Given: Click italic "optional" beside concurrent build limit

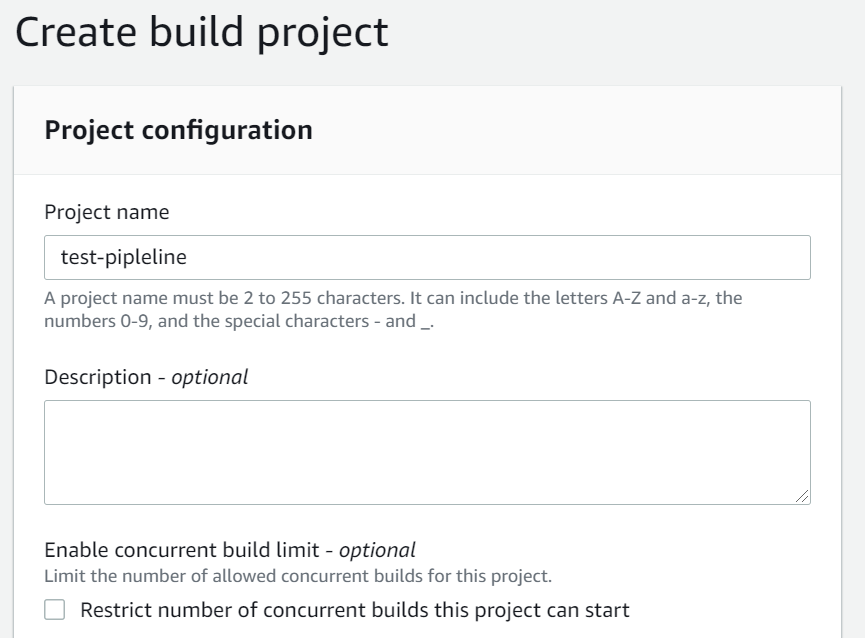Looking at the screenshot, I should tap(377, 550).
